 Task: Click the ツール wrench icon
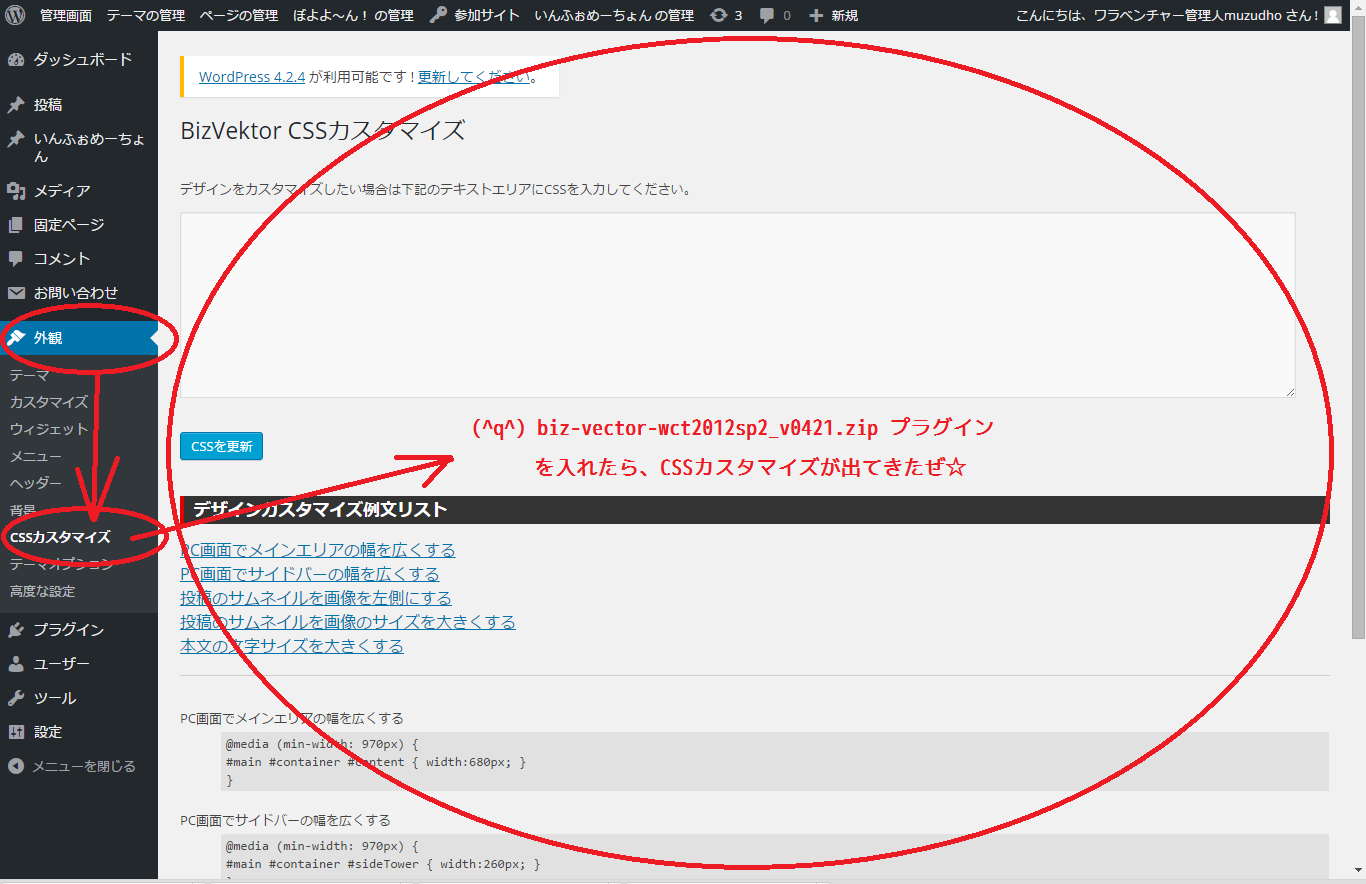tap(16, 698)
